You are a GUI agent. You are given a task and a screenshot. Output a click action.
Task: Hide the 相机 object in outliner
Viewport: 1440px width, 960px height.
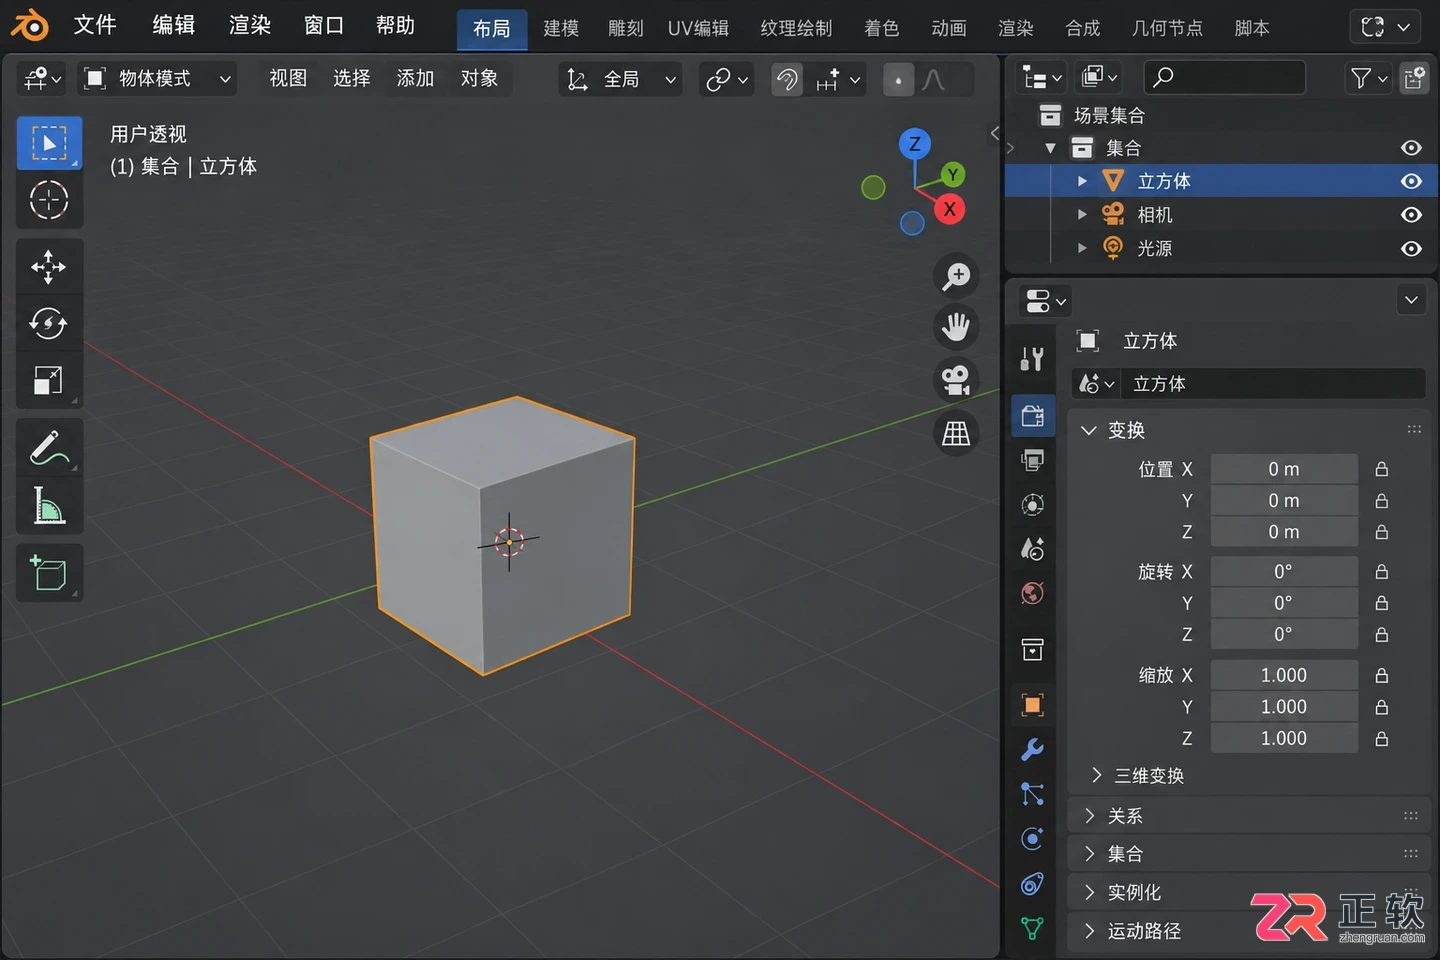coord(1411,215)
